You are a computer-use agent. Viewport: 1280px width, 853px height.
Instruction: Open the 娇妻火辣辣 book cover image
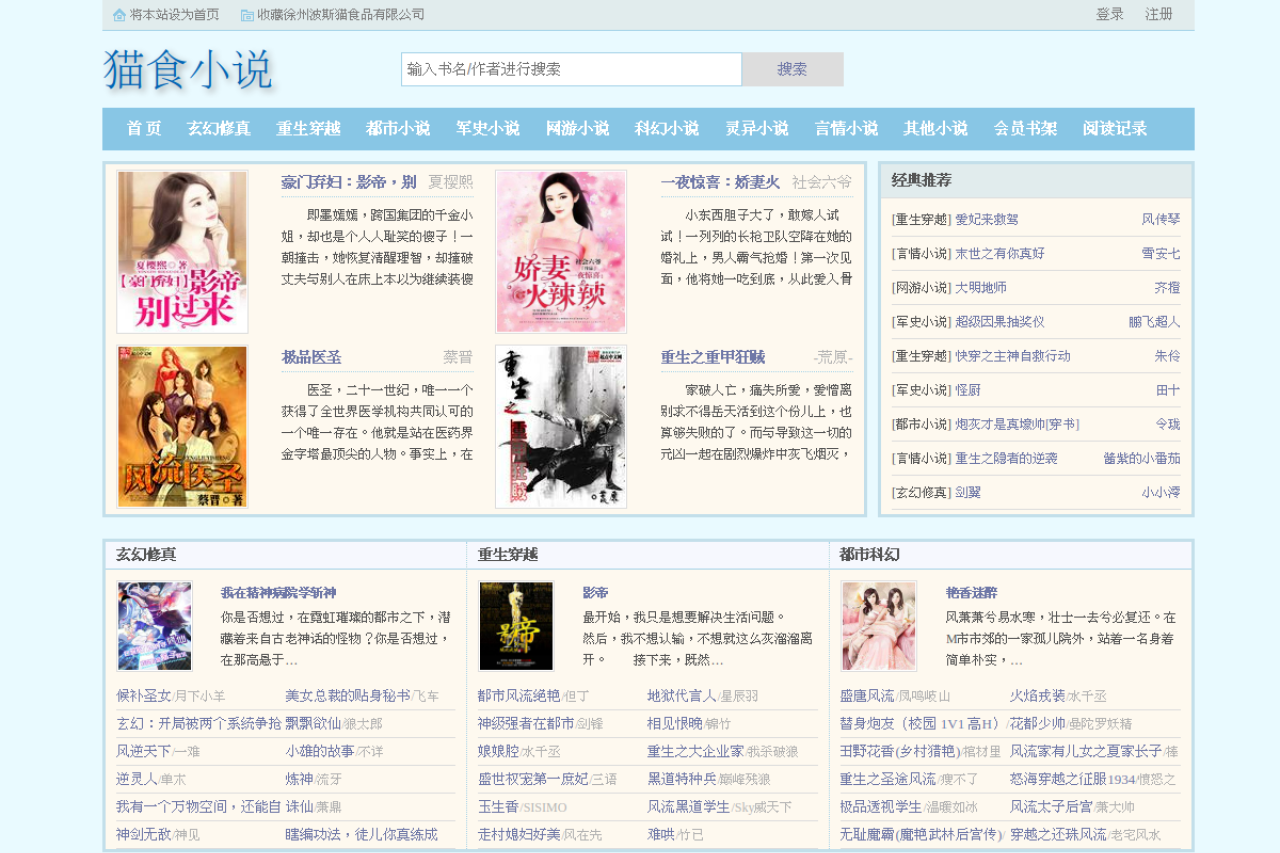tap(561, 251)
